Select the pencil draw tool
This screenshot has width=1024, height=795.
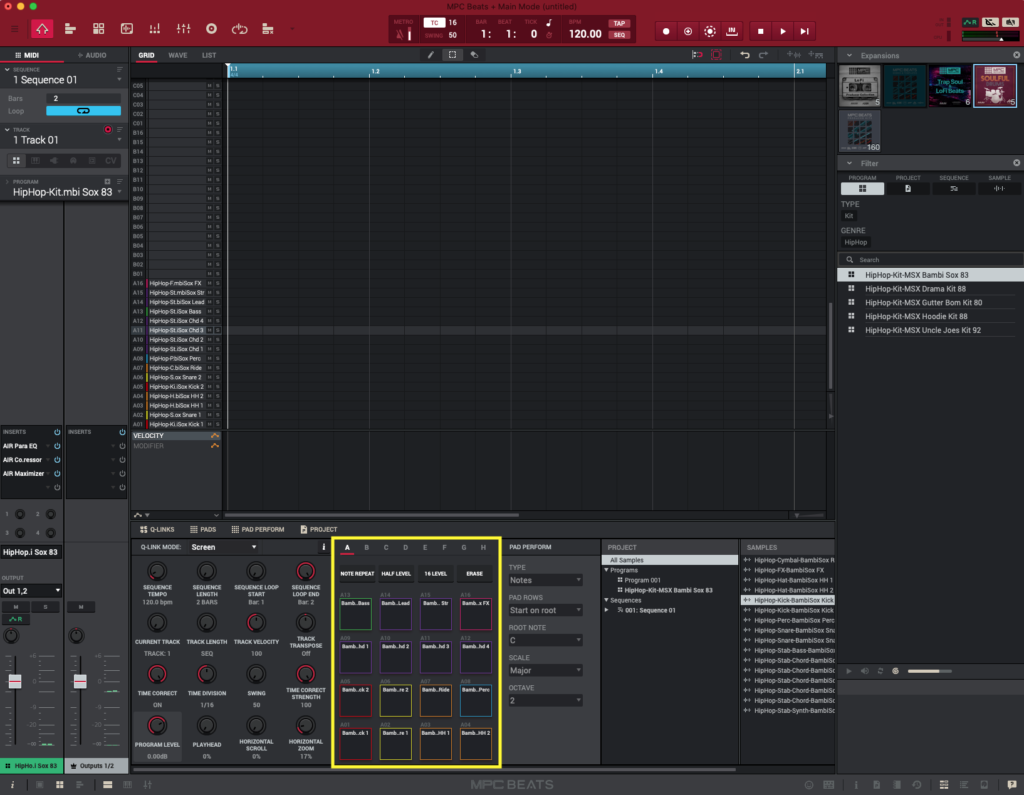430,55
